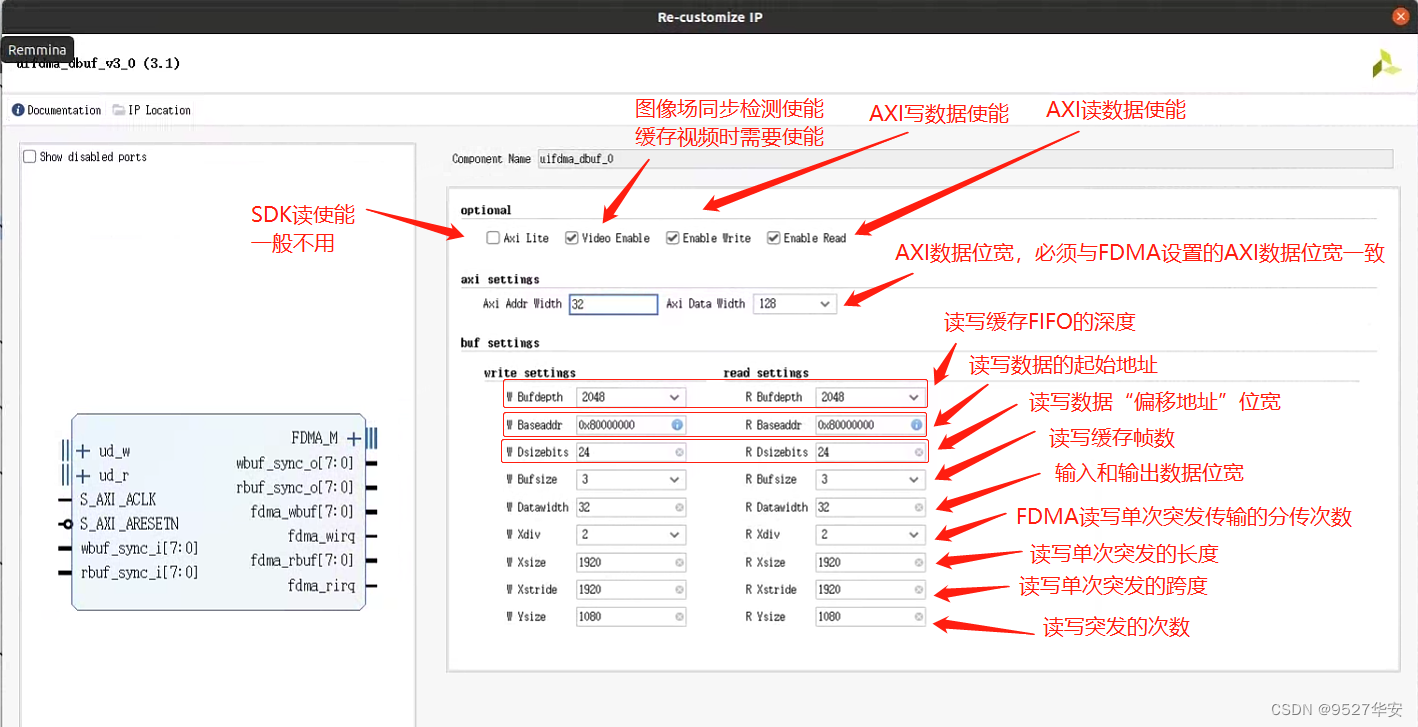1418x727 pixels.
Task: Click the W Ysize input field
Action: 630,617
